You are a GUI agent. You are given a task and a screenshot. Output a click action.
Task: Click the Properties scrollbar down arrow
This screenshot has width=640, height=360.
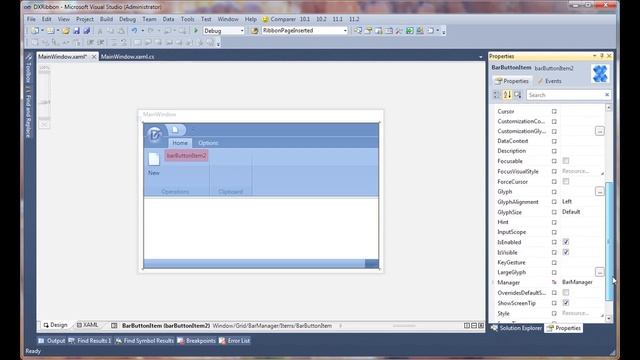point(609,318)
